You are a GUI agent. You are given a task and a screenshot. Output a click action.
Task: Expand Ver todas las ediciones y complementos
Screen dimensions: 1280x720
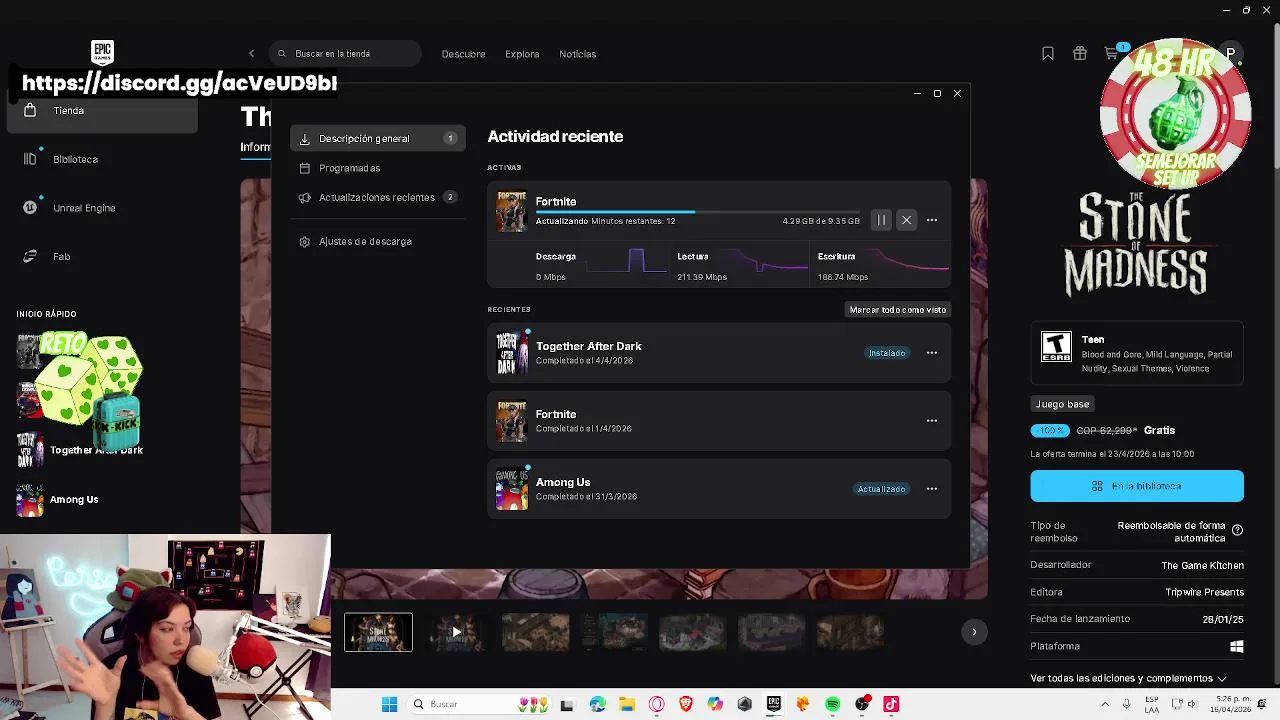coord(1129,679)
